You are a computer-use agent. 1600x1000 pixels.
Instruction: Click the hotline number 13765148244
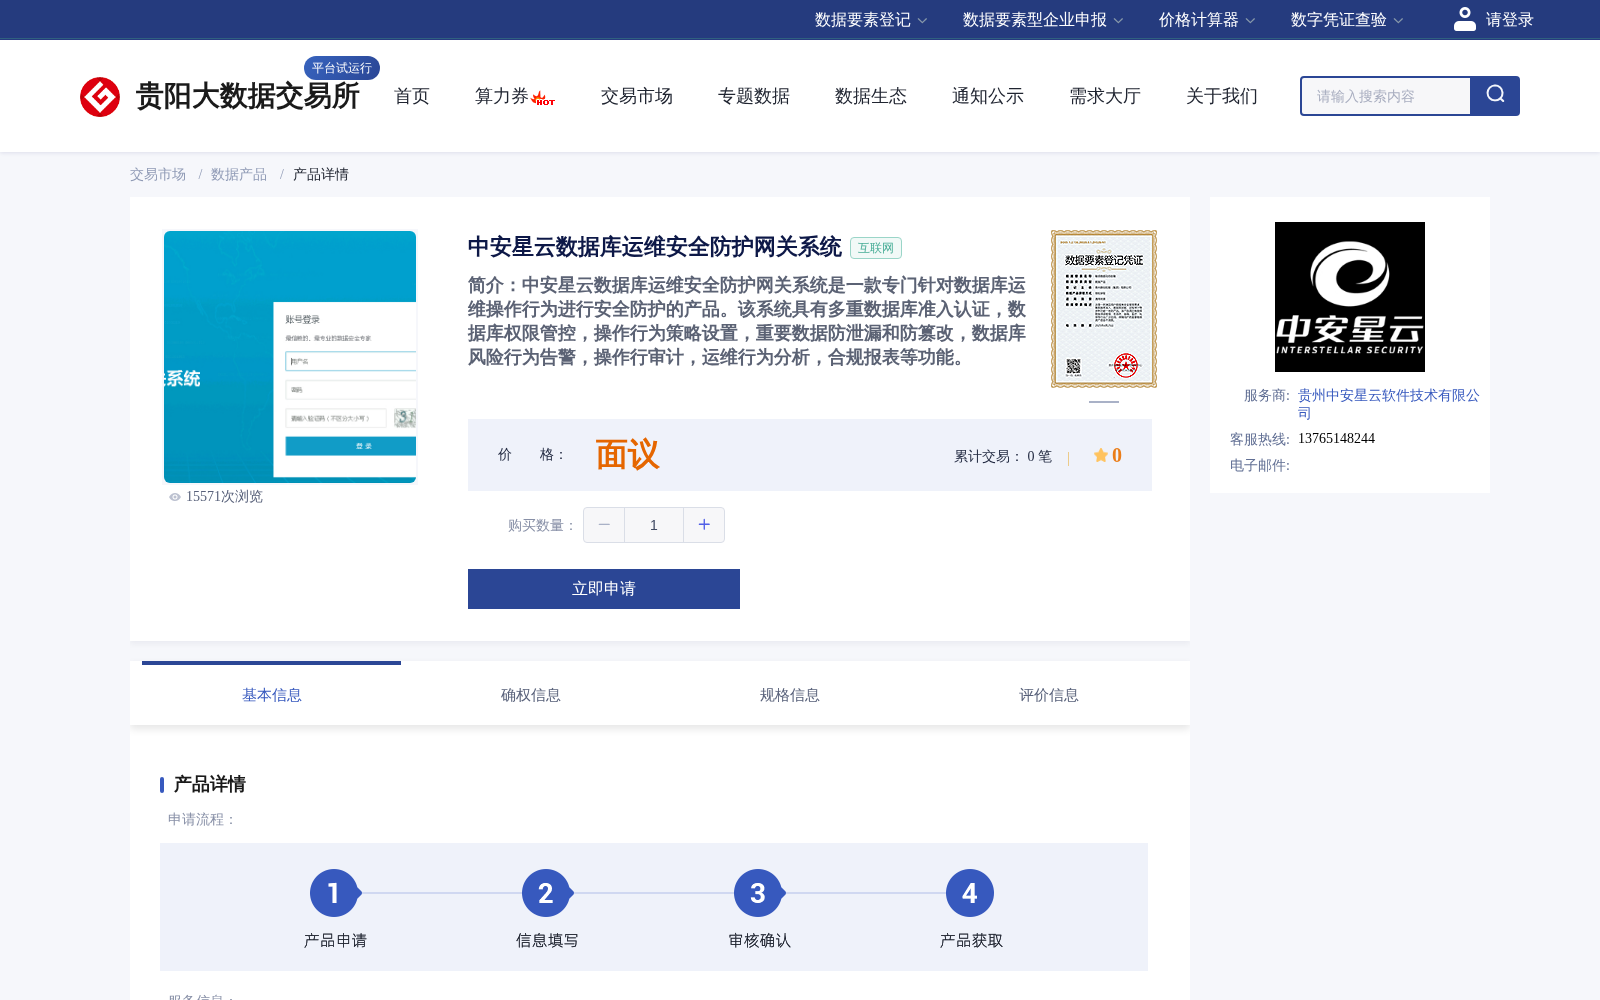coord(1337,439)
